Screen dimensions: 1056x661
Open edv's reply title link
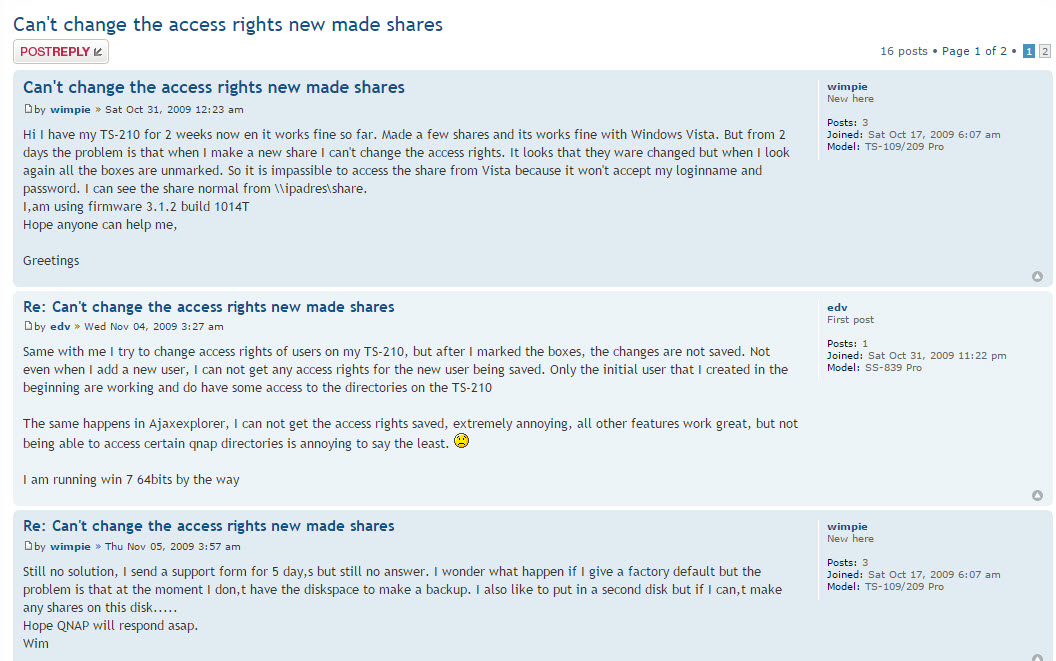pos(209,307)
